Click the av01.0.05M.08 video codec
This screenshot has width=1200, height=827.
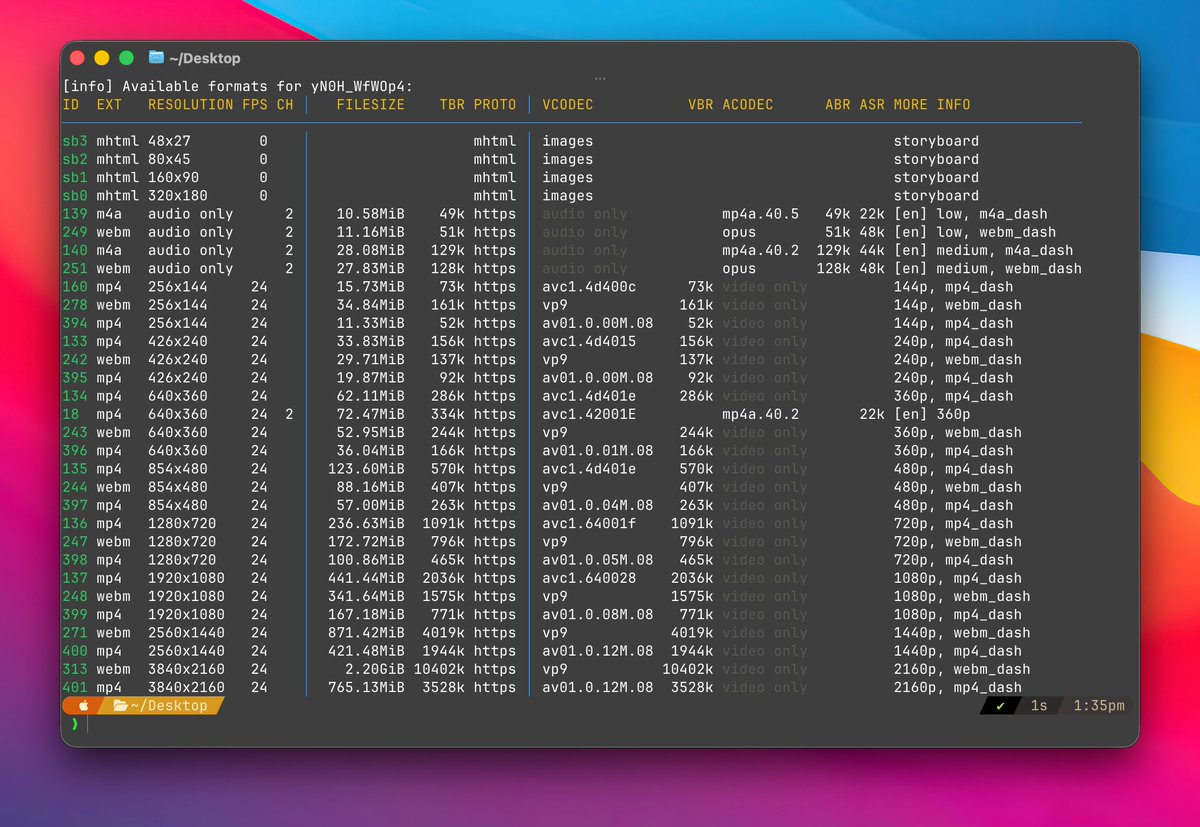click(x=598, y=560)
